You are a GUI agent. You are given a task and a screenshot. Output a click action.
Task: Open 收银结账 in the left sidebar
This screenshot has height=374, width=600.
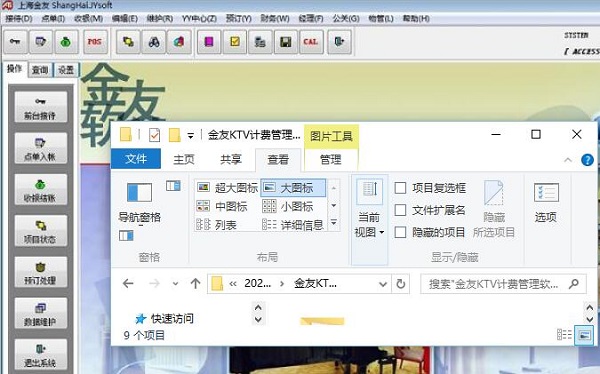coord(40,190)
